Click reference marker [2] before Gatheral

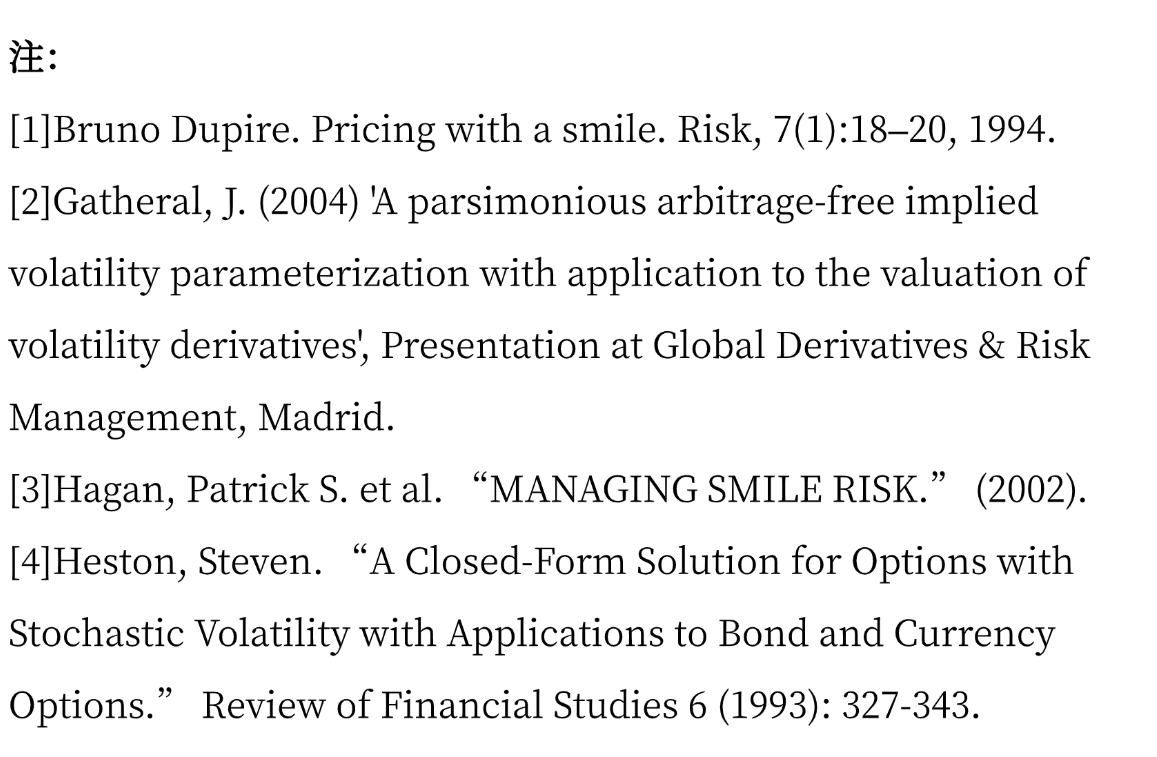click(x=29, y=203)
